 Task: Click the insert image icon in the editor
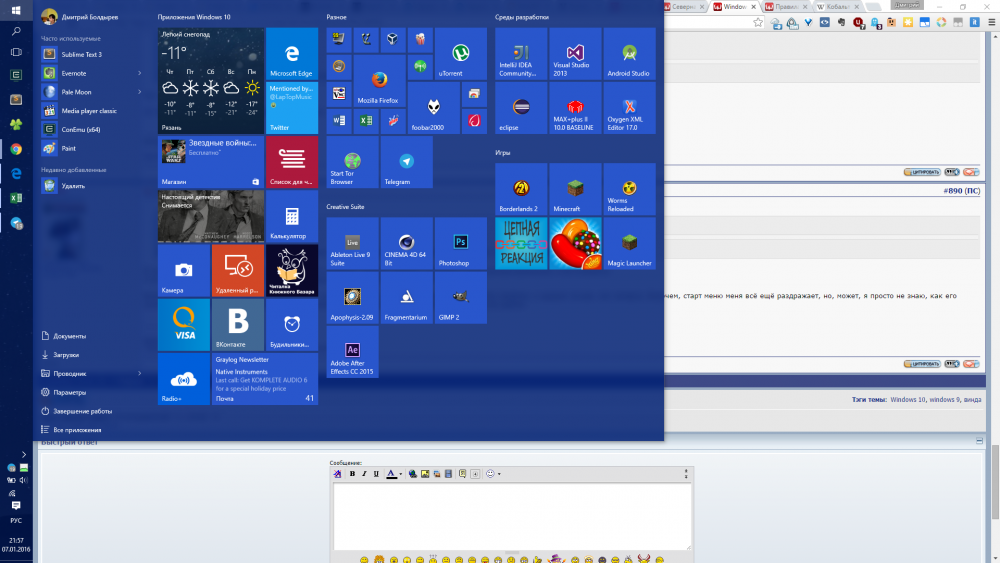pos(425,474)
